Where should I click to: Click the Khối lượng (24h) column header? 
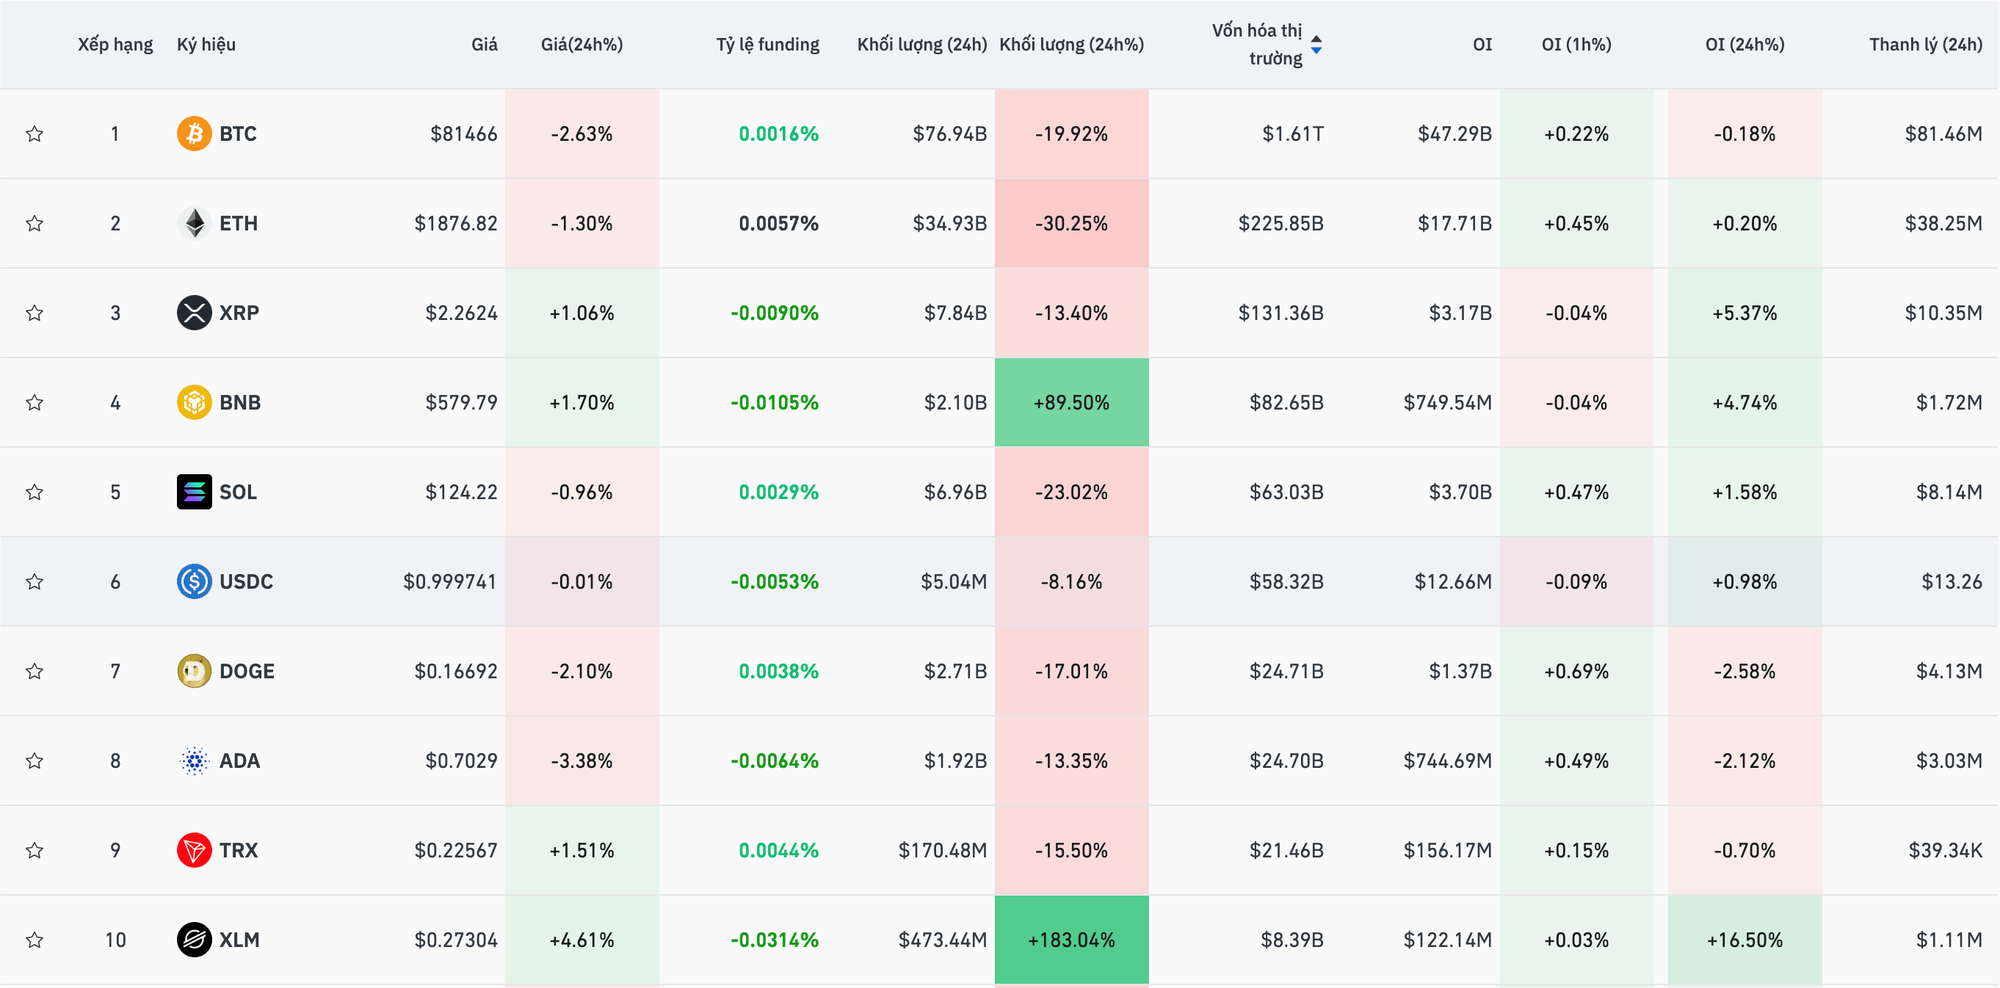pyautogui.click(x=921, y=44)
